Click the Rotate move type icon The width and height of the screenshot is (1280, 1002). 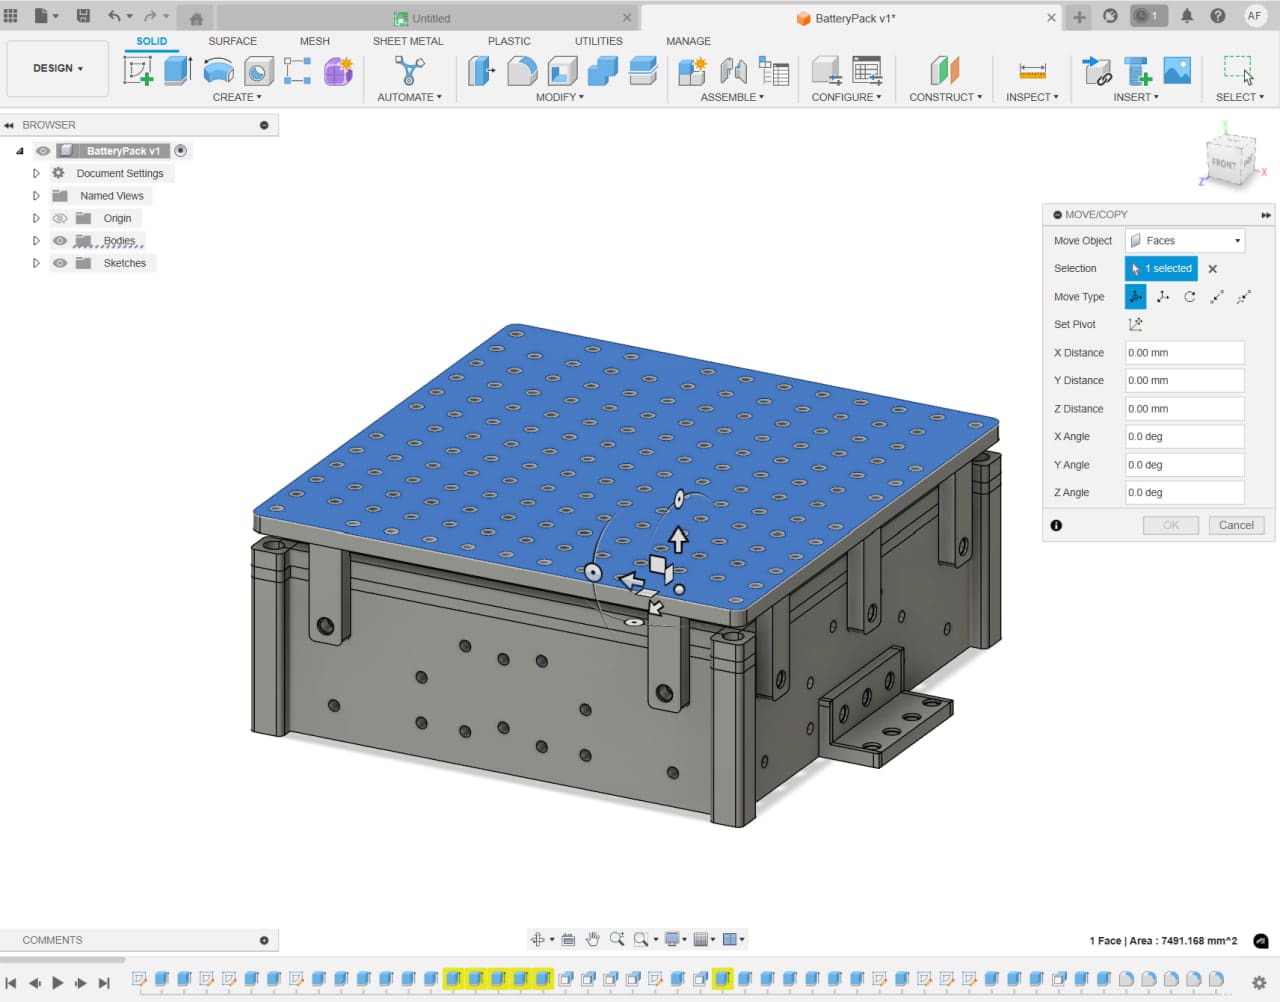(x=1190, y=297)
